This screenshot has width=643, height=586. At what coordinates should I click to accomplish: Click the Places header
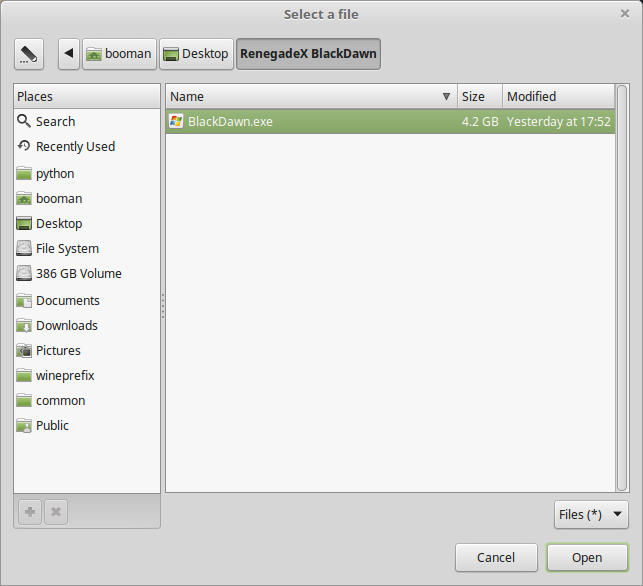click(x=87, y=96)
